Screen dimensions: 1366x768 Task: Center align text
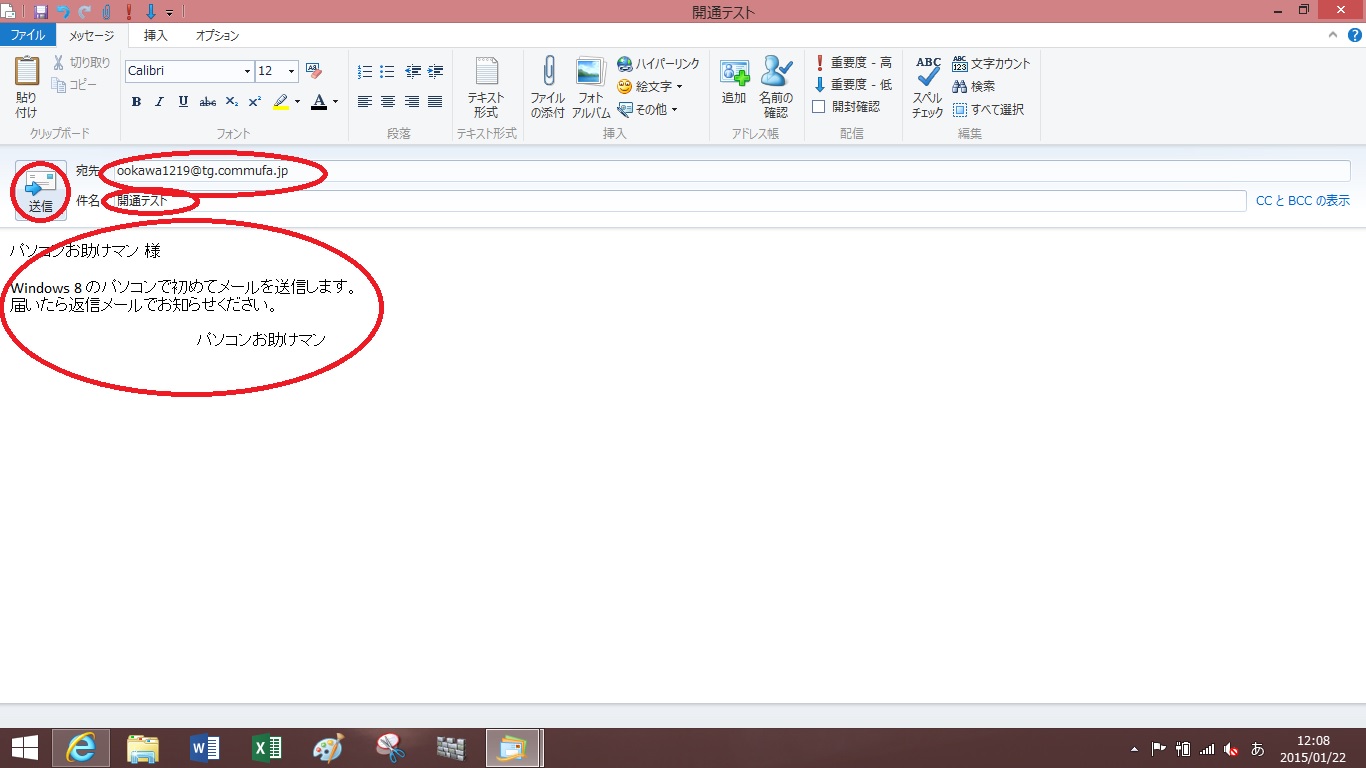[x=387, y=101]
